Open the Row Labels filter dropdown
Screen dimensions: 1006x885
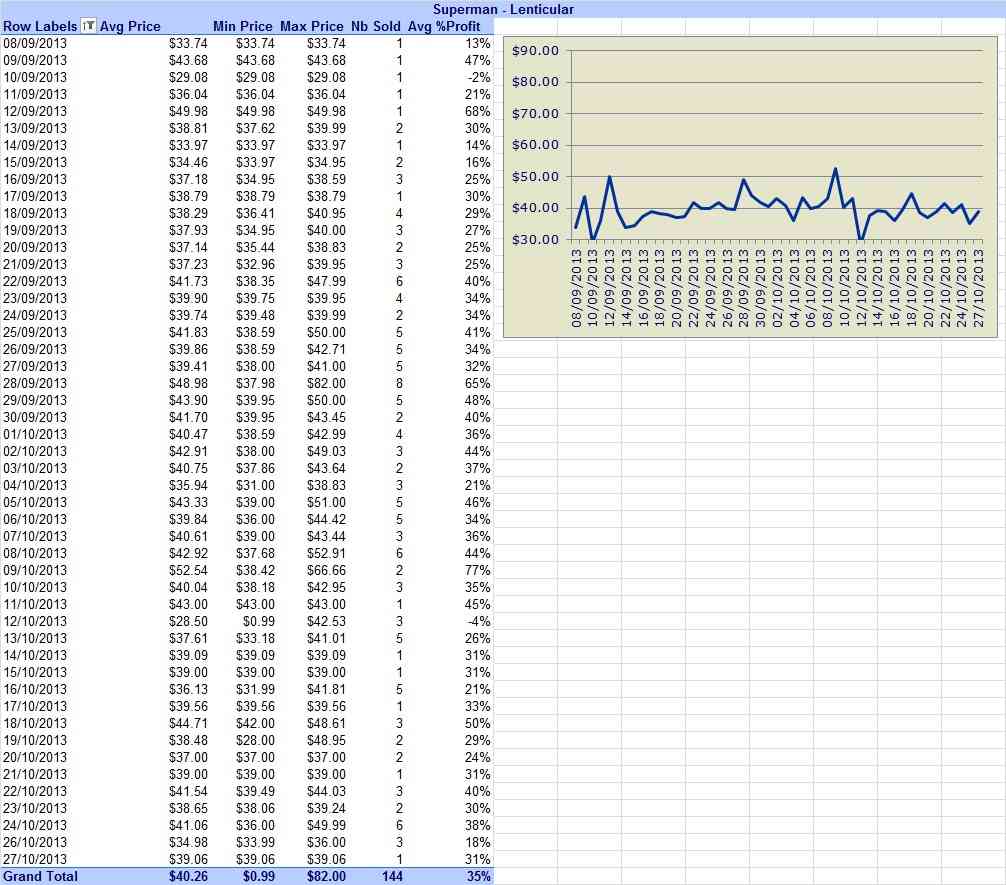click(x=89, y=26)
